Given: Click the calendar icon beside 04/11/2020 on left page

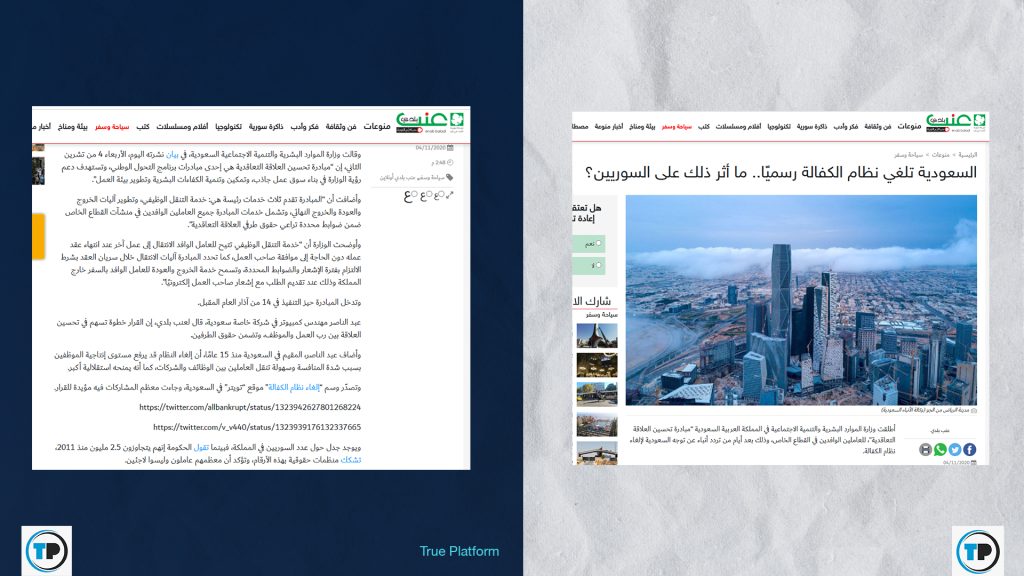Looking at the screenshot, I should [x=450, y=148].
